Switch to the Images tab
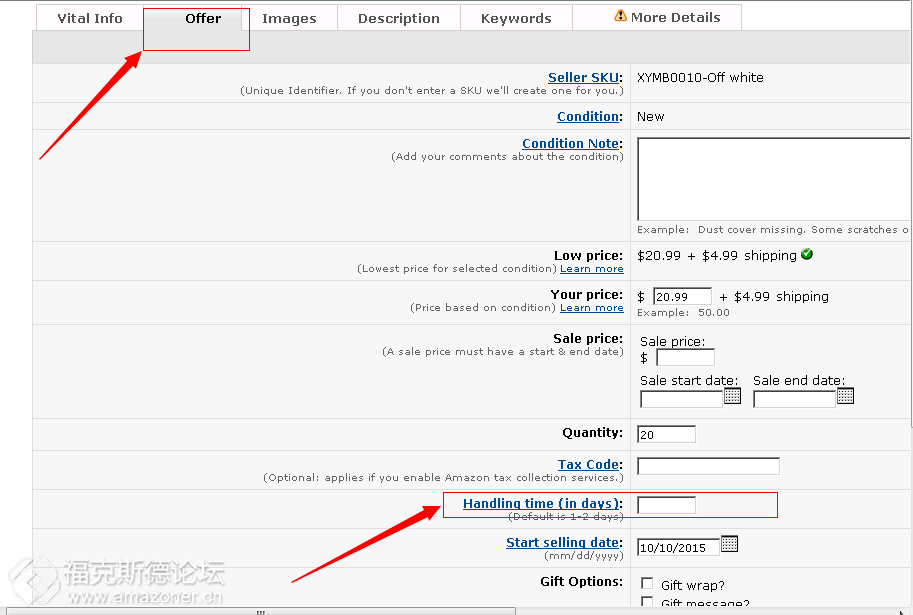This screenshot has height=615, width=913. (289, 18)
